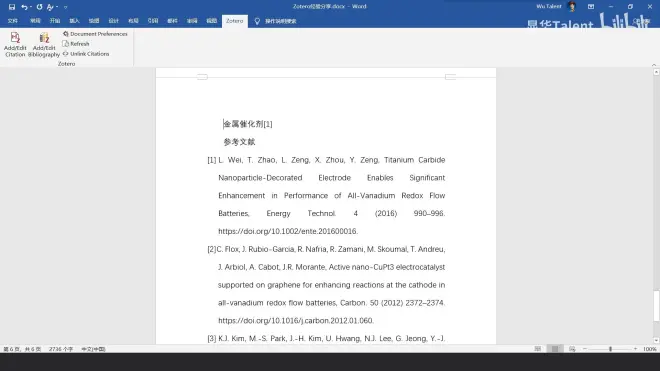Open Ribbon Display Options icon

591,7
